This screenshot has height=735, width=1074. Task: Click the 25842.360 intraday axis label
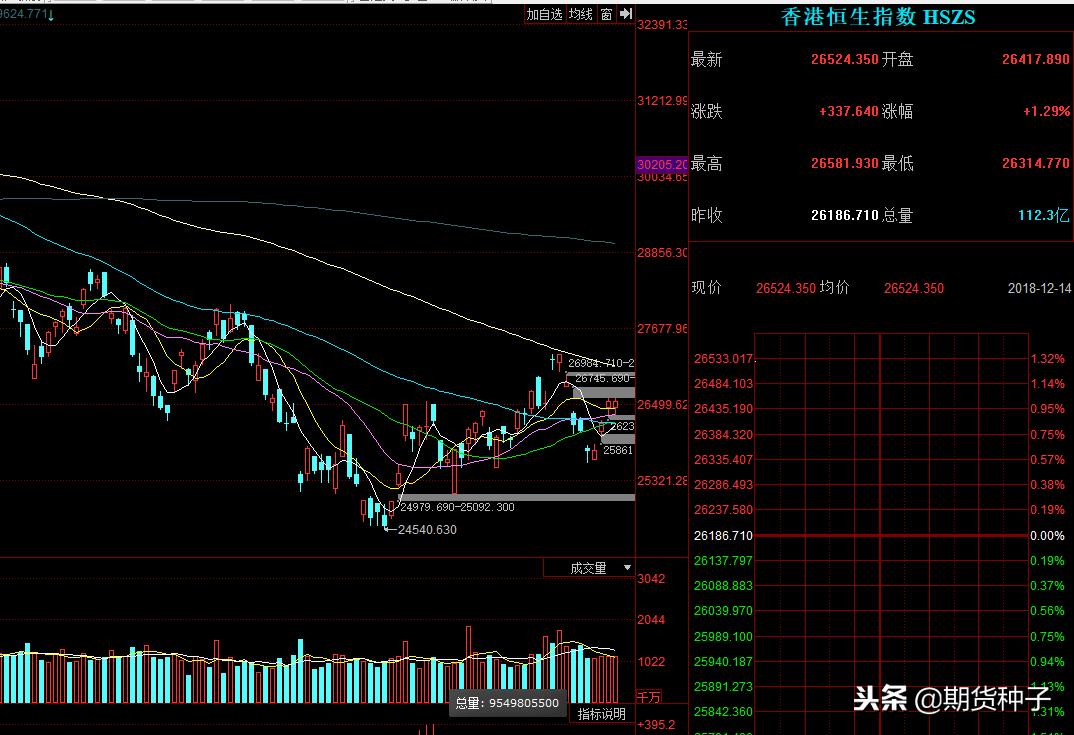click(x=723, y=712)
